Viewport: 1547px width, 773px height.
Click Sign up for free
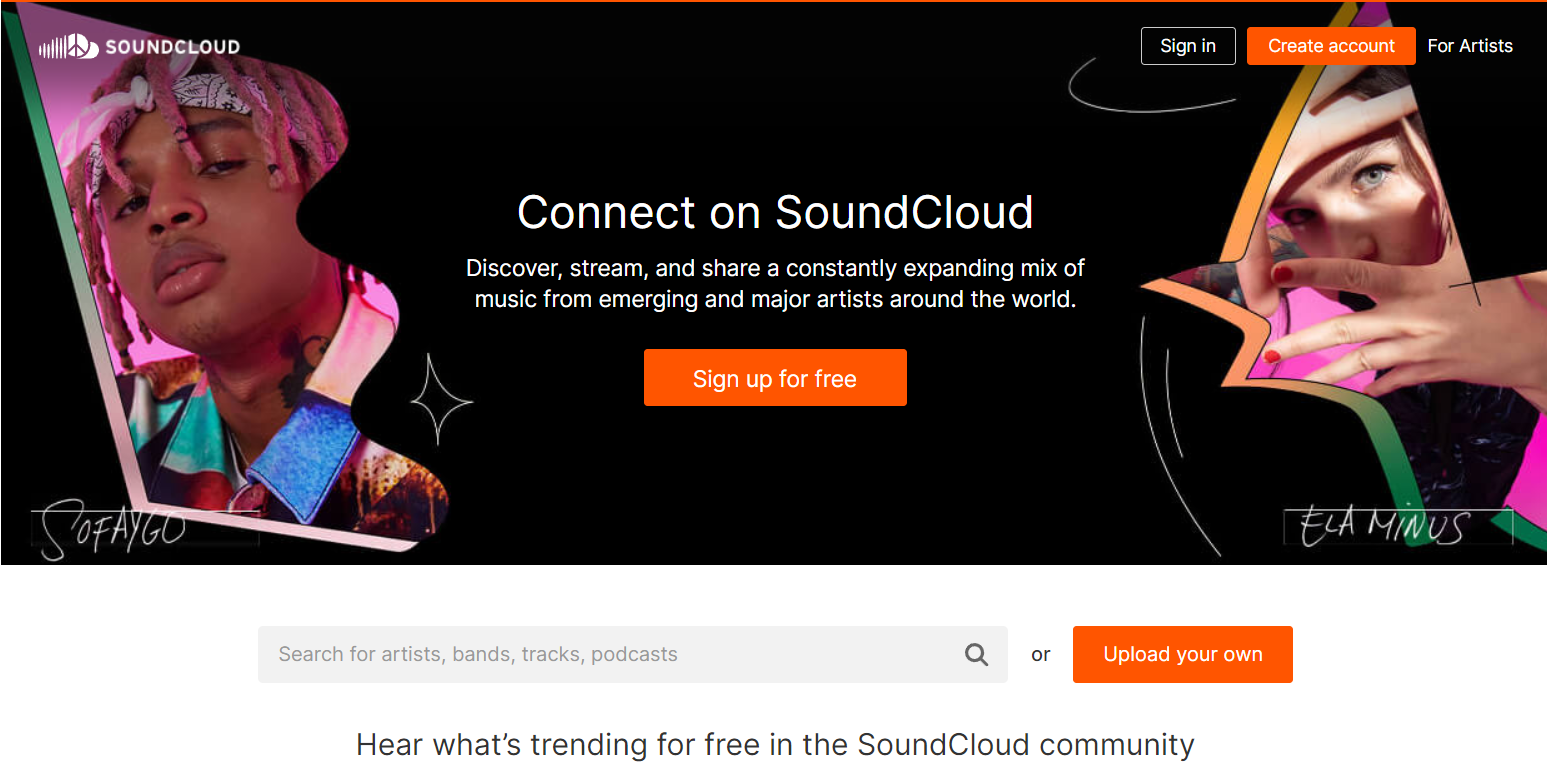pos(775,378)
